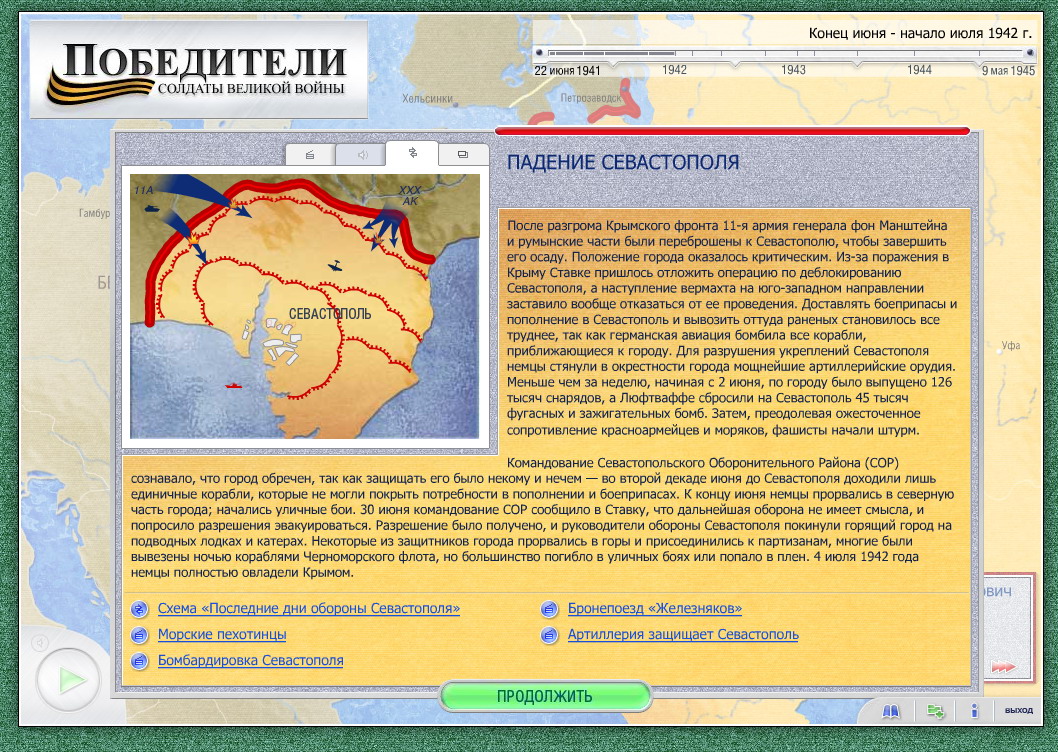The image size is (1058, 752).
Task: Open the gallery windows tab
Action: (x=463, y=155)
